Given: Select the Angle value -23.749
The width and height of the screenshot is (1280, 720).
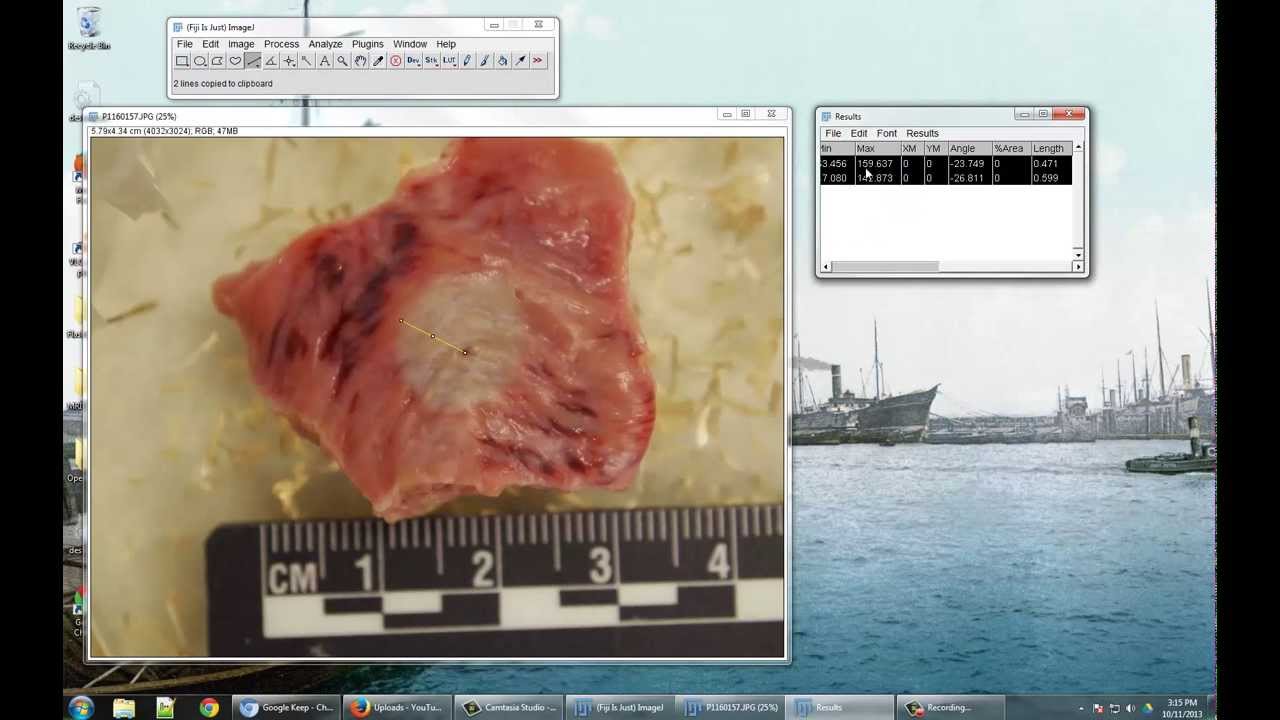Looking at the screenshot, I should (967, 164).
